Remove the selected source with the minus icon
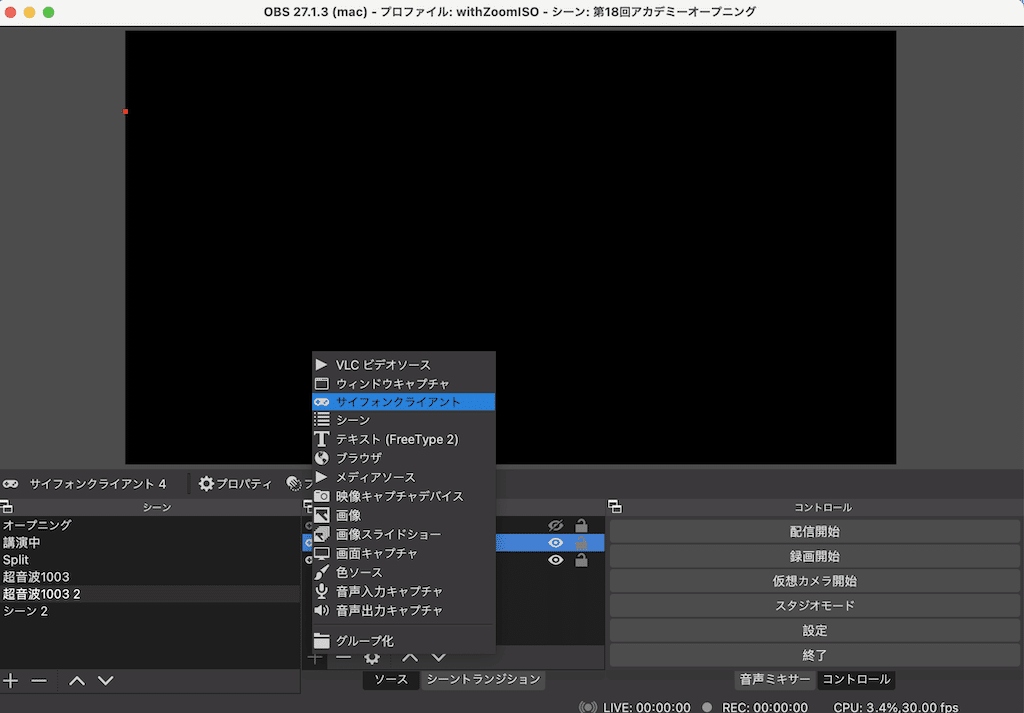Image resolution: width=1024 pixels, height=713 pixels. (x=343, y=658)
